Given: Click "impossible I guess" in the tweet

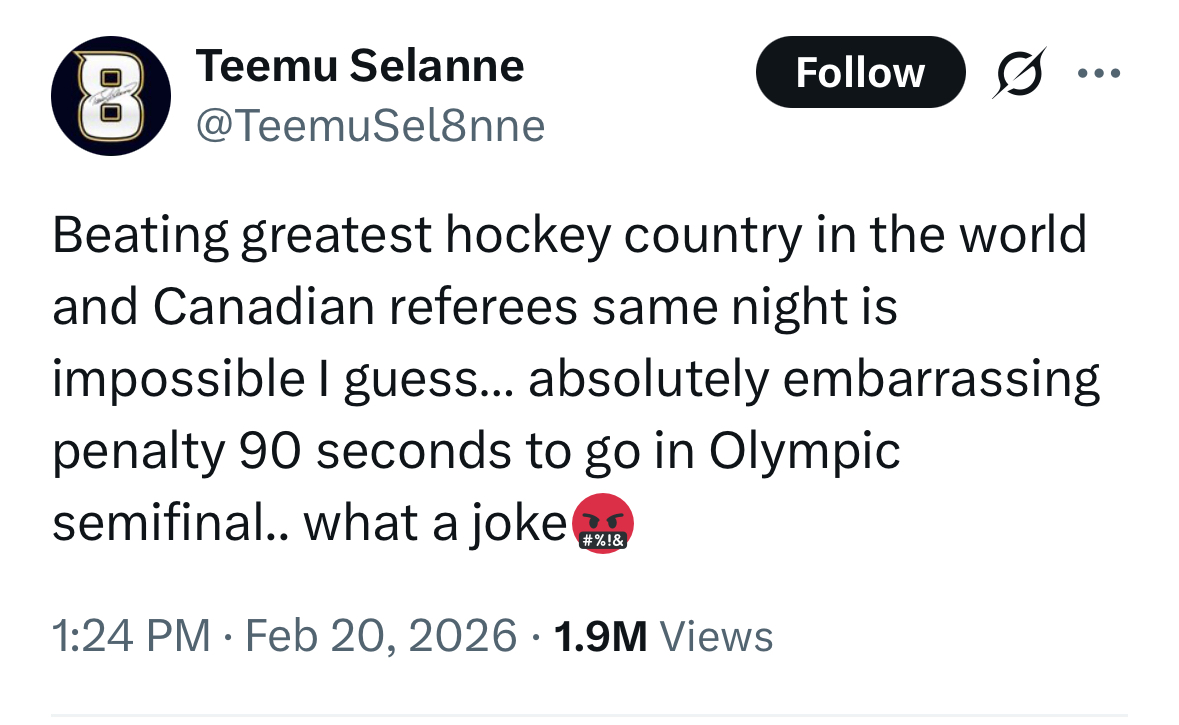Looking at the screenshot, I should coord(265,380).
